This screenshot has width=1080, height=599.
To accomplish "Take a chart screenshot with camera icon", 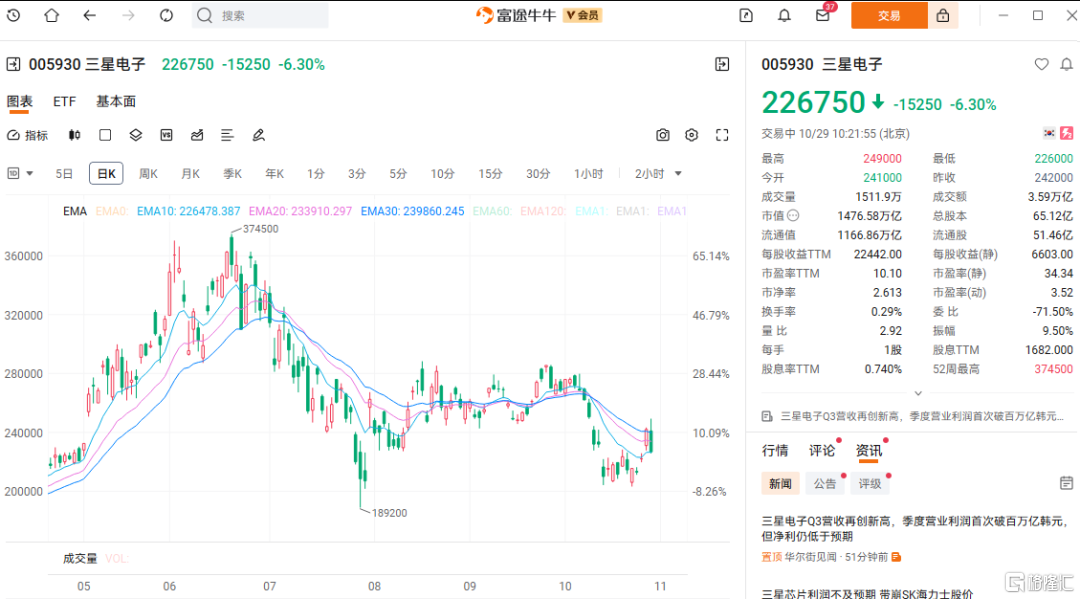I will pyautogui.click(x=663, y=135).
